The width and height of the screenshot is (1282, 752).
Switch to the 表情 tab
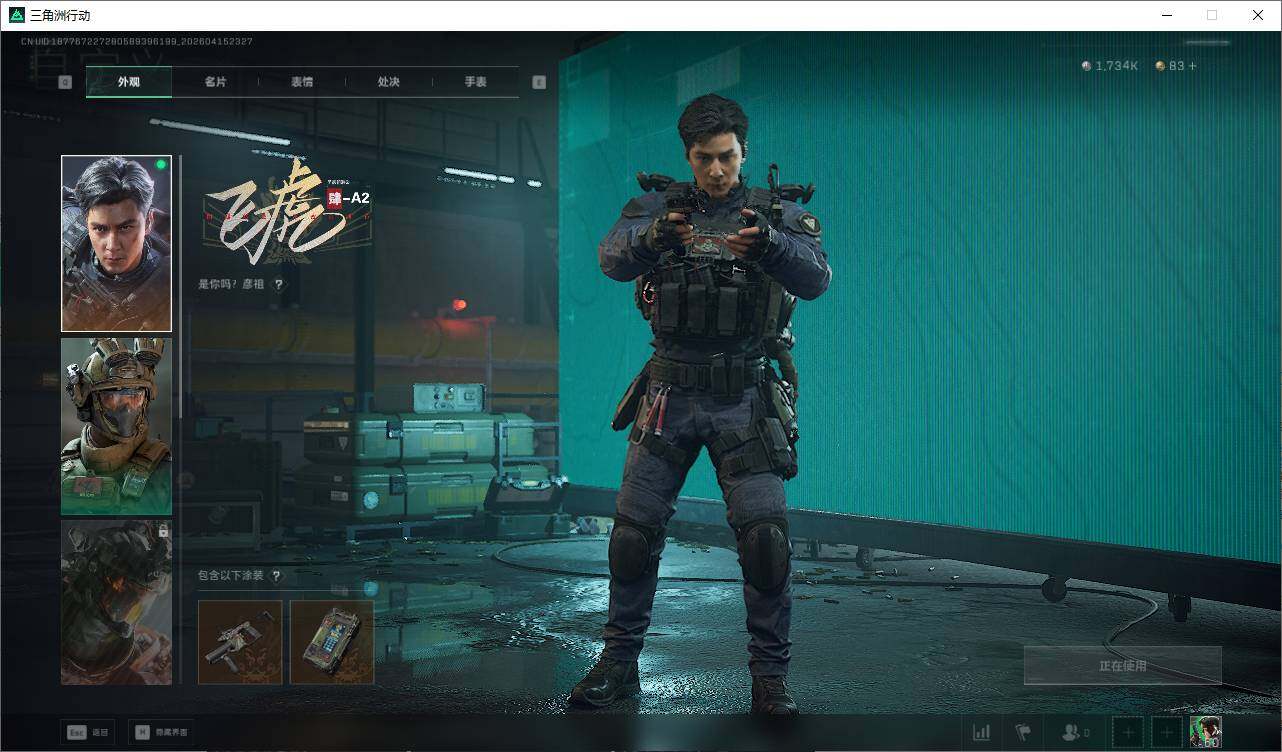tap(302, 82)
